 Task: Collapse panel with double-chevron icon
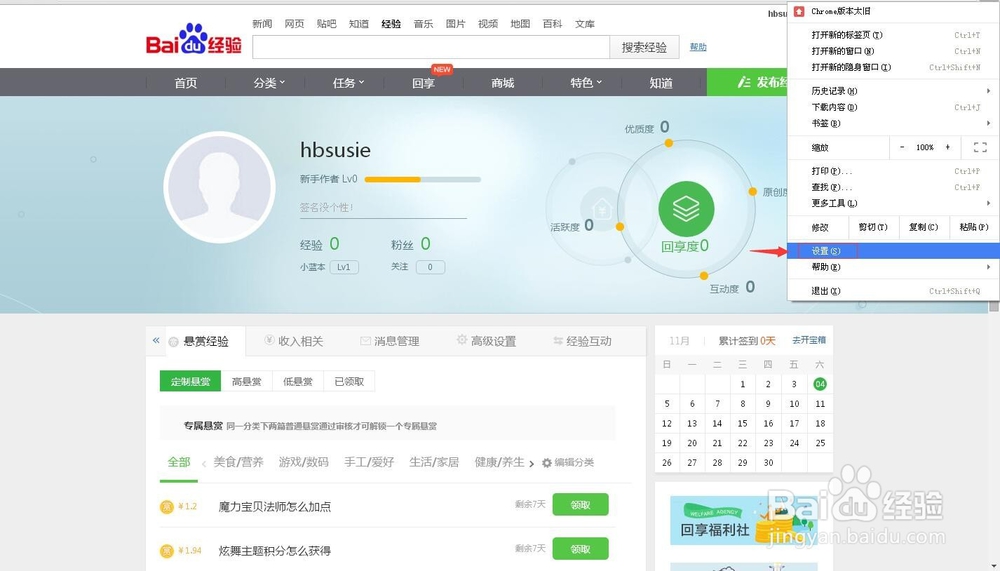pos(156,341)
